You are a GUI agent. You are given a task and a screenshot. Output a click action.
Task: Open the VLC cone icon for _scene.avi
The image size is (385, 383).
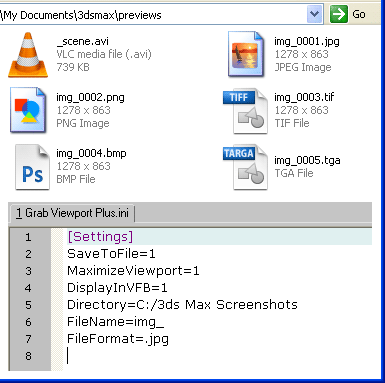pos(28,55)
